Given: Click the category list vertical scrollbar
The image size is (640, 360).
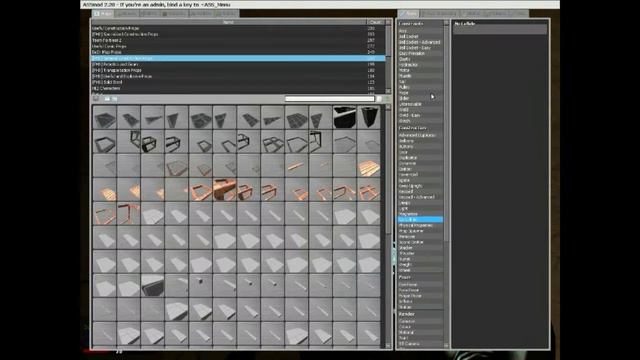Looking at the screenshot, I should click(x=388, y=57).
